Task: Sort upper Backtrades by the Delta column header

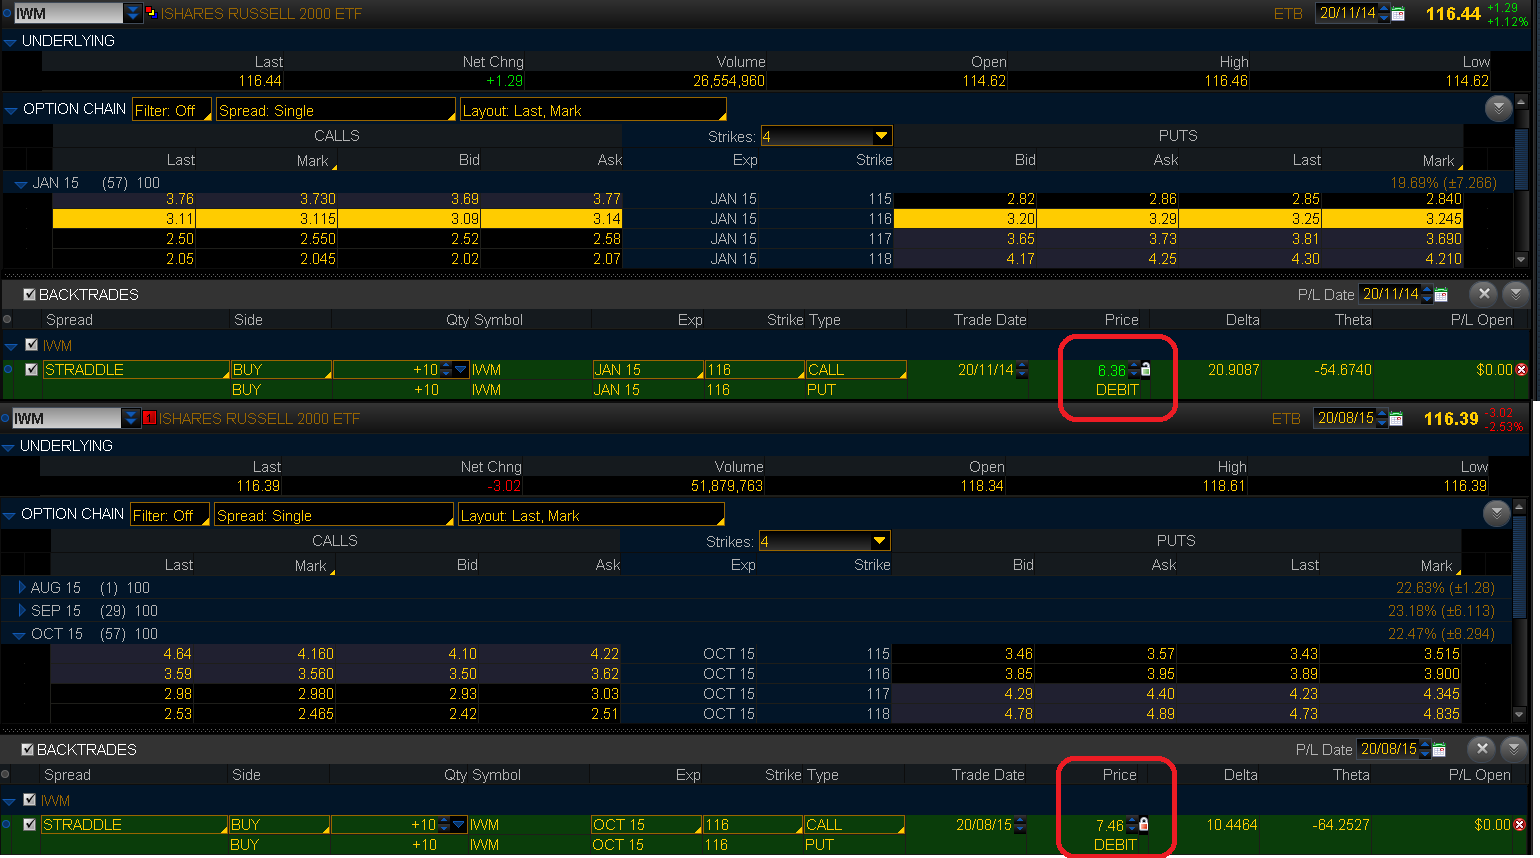Action: pos(1243,320)
